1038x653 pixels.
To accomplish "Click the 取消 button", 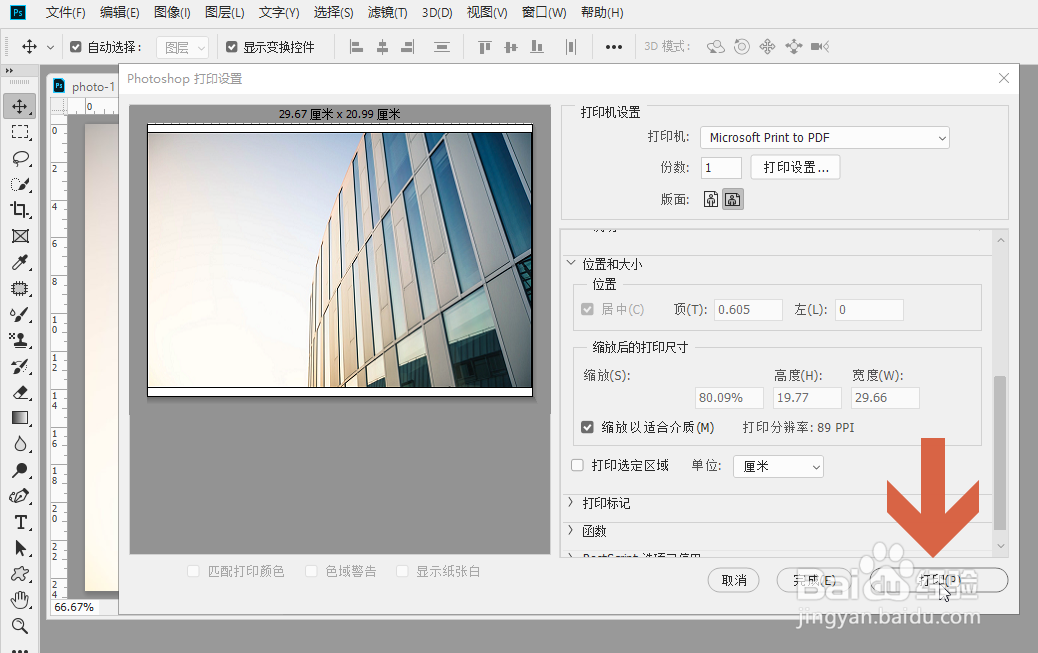I will [733, 580].
